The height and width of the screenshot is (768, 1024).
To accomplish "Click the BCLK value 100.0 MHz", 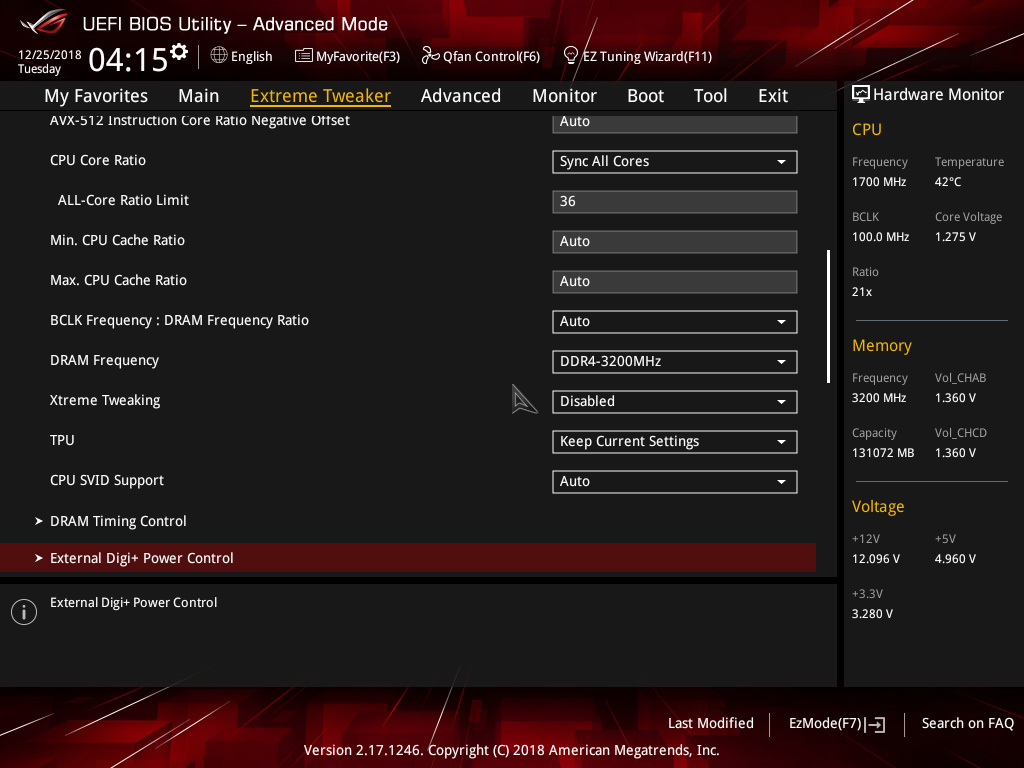I will pyautogui.click(x=880, y=236).
